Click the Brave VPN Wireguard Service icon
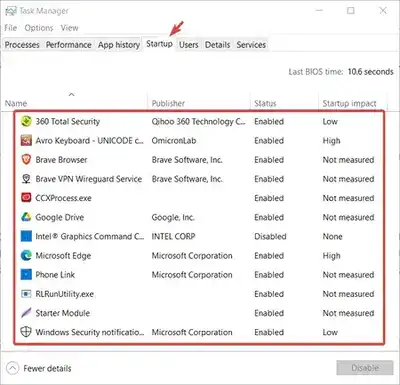Image resolution: width=400 pixels, height=385 pixels. 26,179
